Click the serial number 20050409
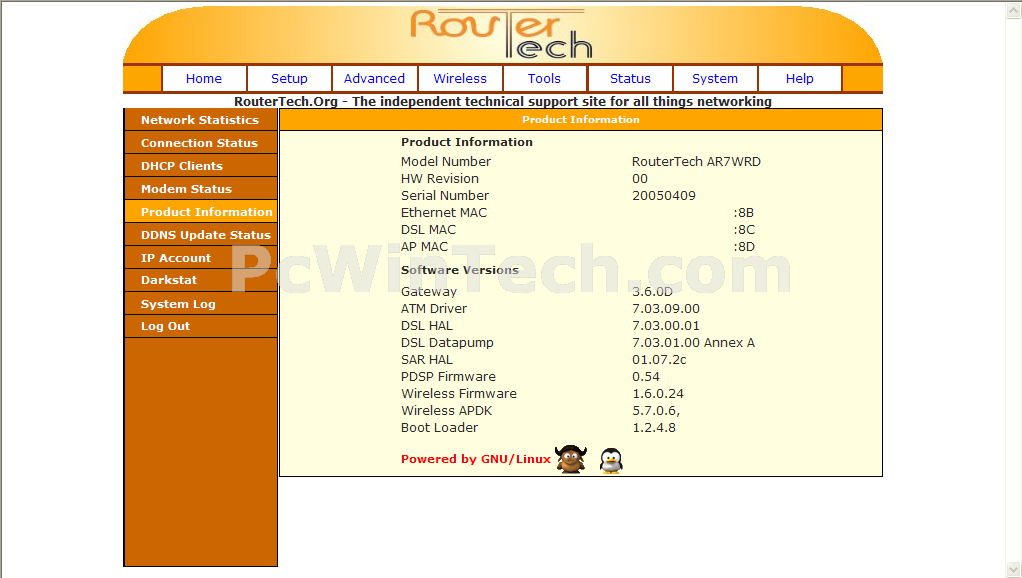 (x=664, y=195)
